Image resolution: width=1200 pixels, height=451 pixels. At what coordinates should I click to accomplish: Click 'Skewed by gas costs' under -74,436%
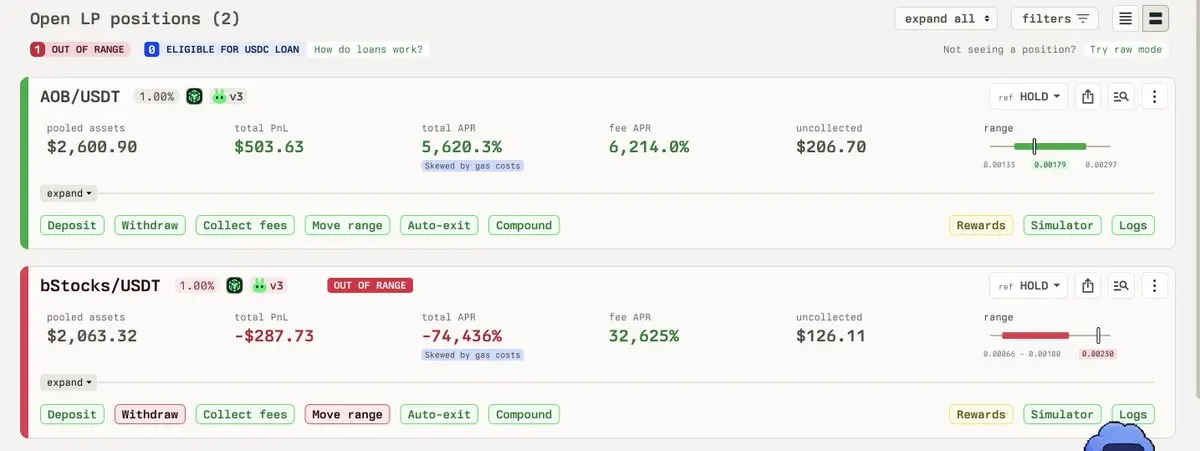click(x=472, y=355)
